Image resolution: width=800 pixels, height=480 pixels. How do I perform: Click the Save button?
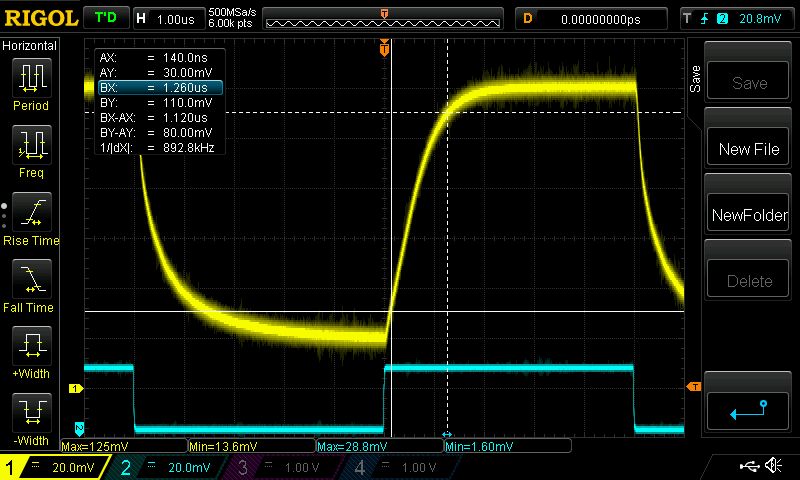pos(748,81)
